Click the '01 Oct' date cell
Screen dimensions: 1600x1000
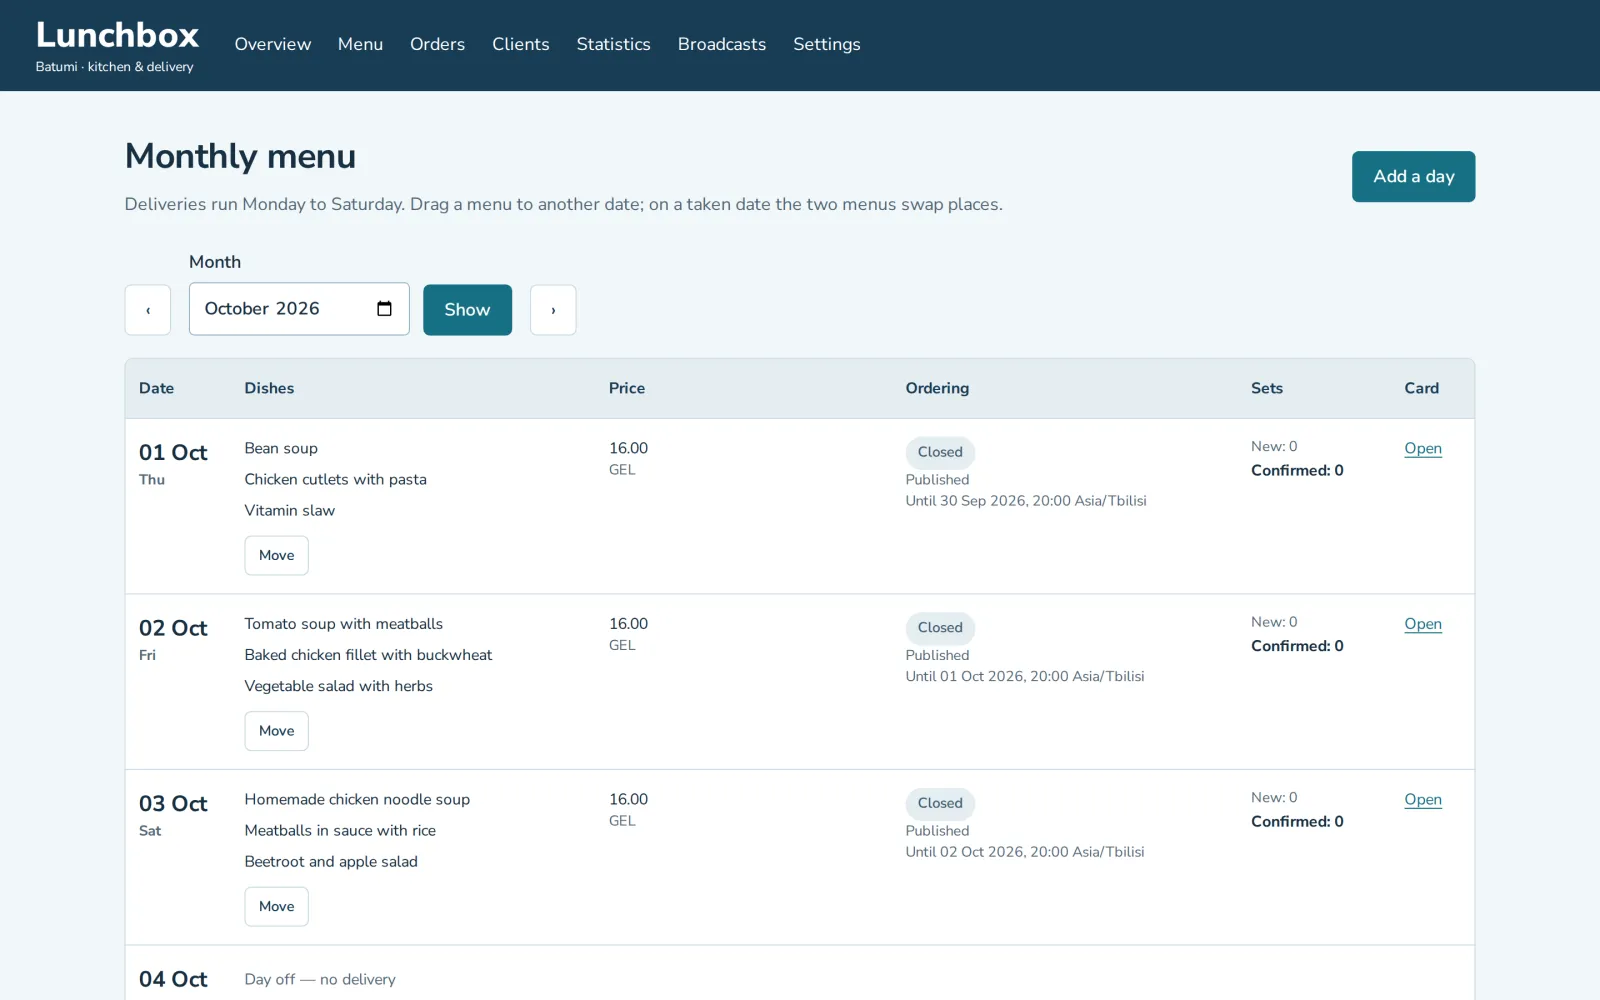point(173,464)
